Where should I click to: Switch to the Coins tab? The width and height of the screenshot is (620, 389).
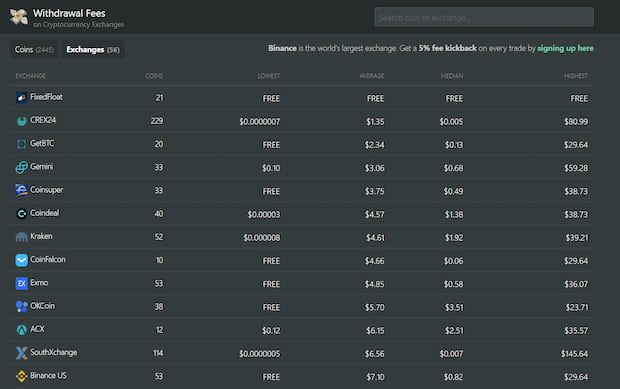coord(34,49)
